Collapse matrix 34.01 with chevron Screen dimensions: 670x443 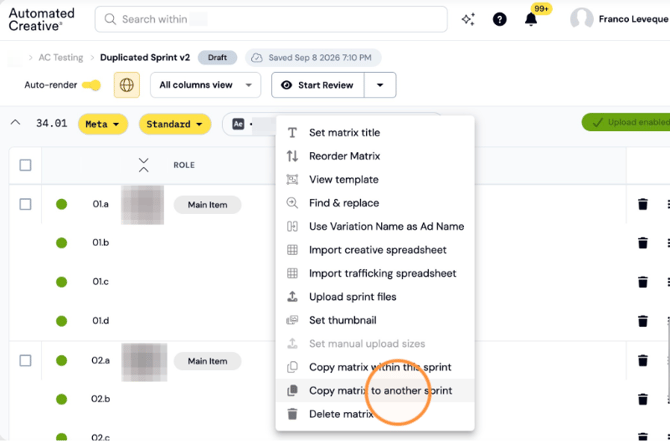click(x=15, y=123)
